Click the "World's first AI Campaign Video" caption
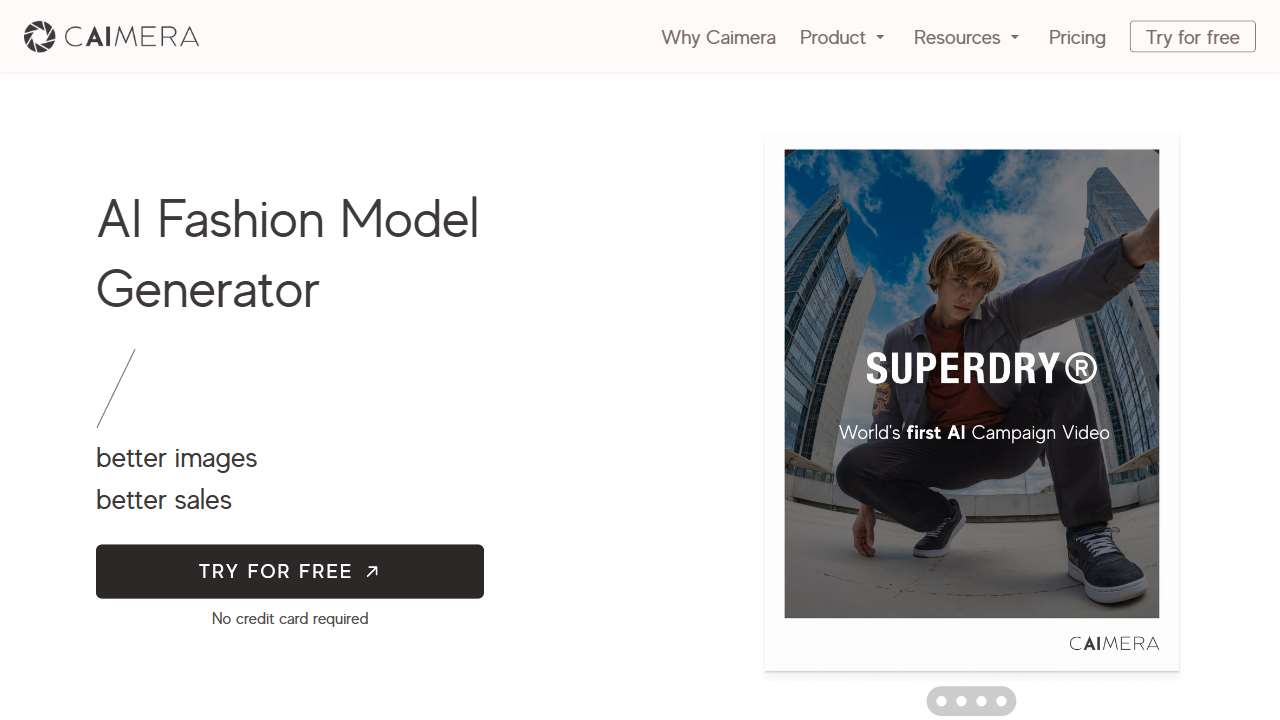The height and width of the screenshot is (720, 1280). point(974,433)
